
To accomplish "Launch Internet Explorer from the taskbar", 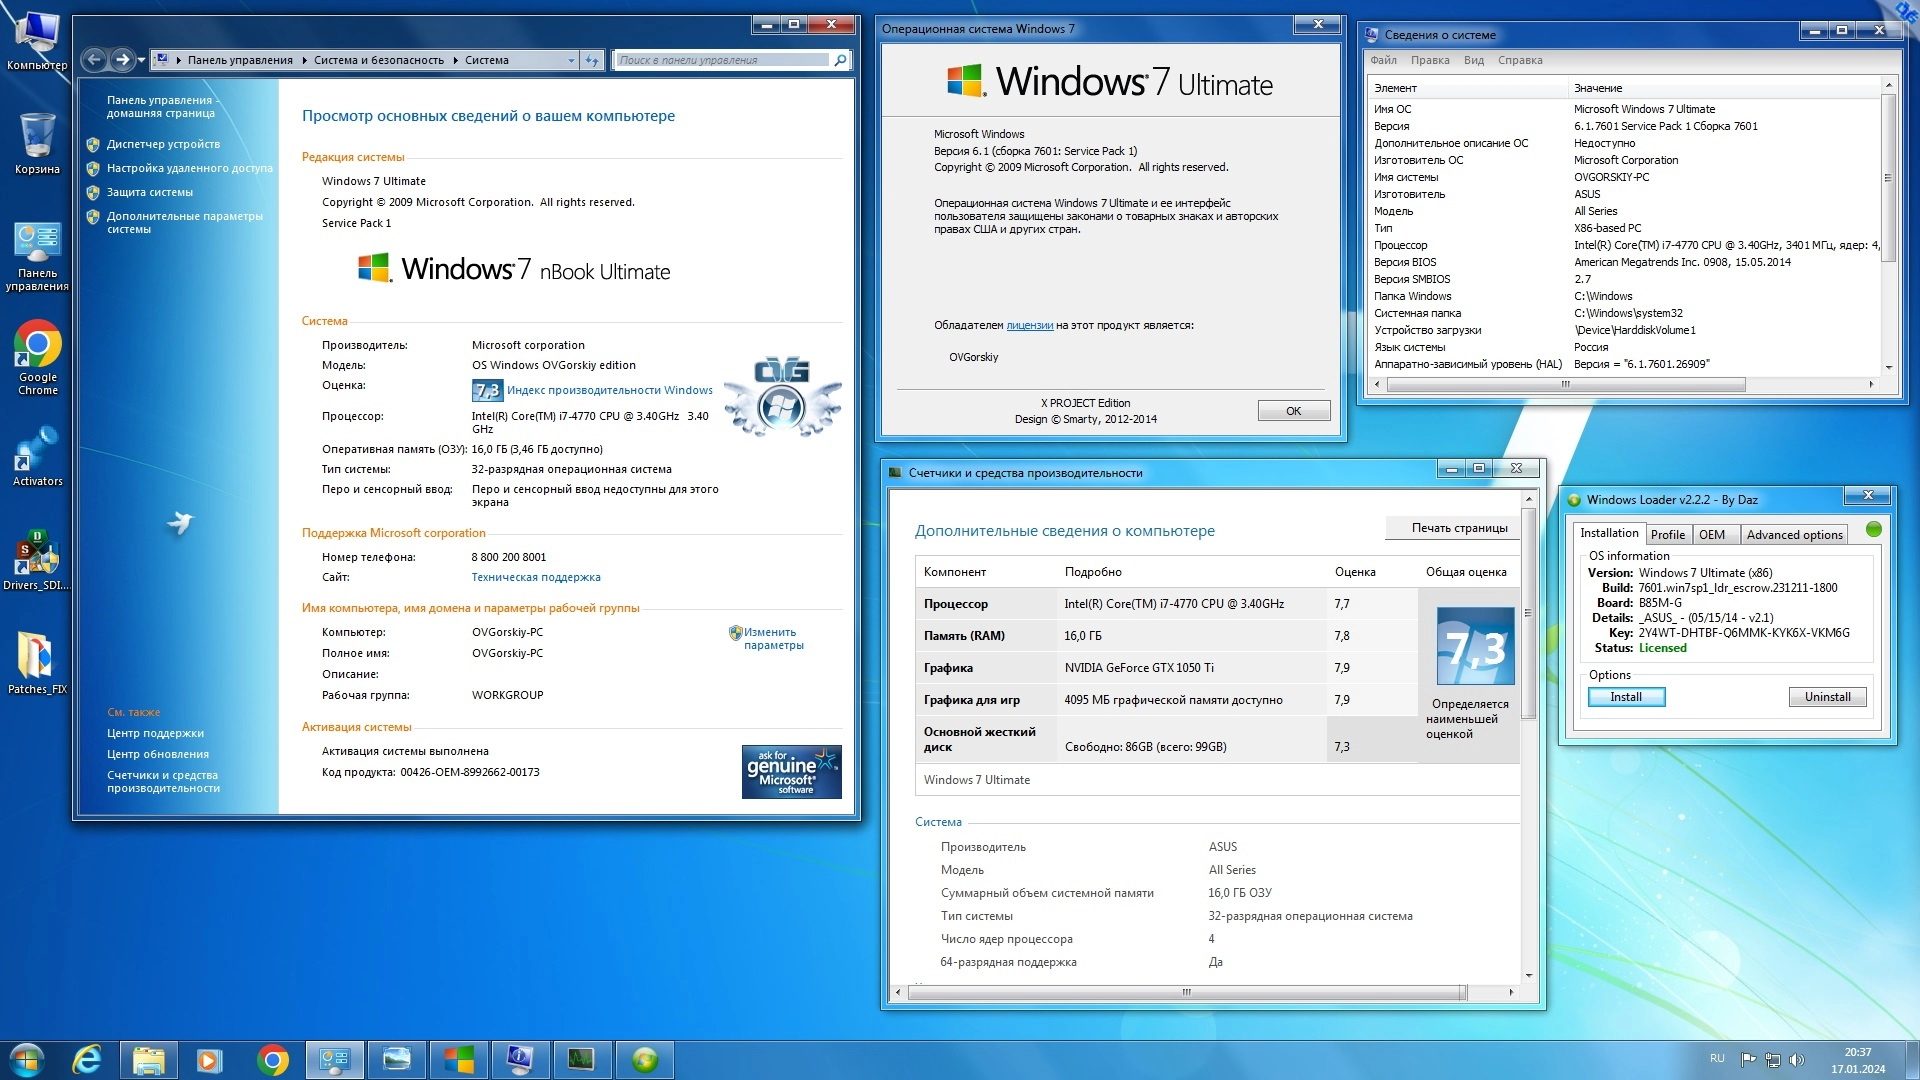I will 87,1059.
